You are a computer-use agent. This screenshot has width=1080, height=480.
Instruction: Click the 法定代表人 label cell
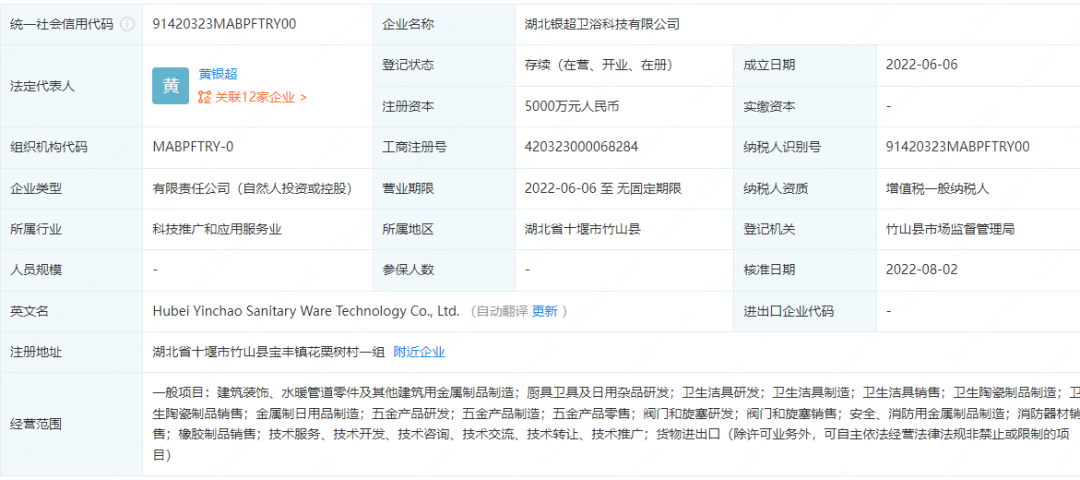coord(71,85)
